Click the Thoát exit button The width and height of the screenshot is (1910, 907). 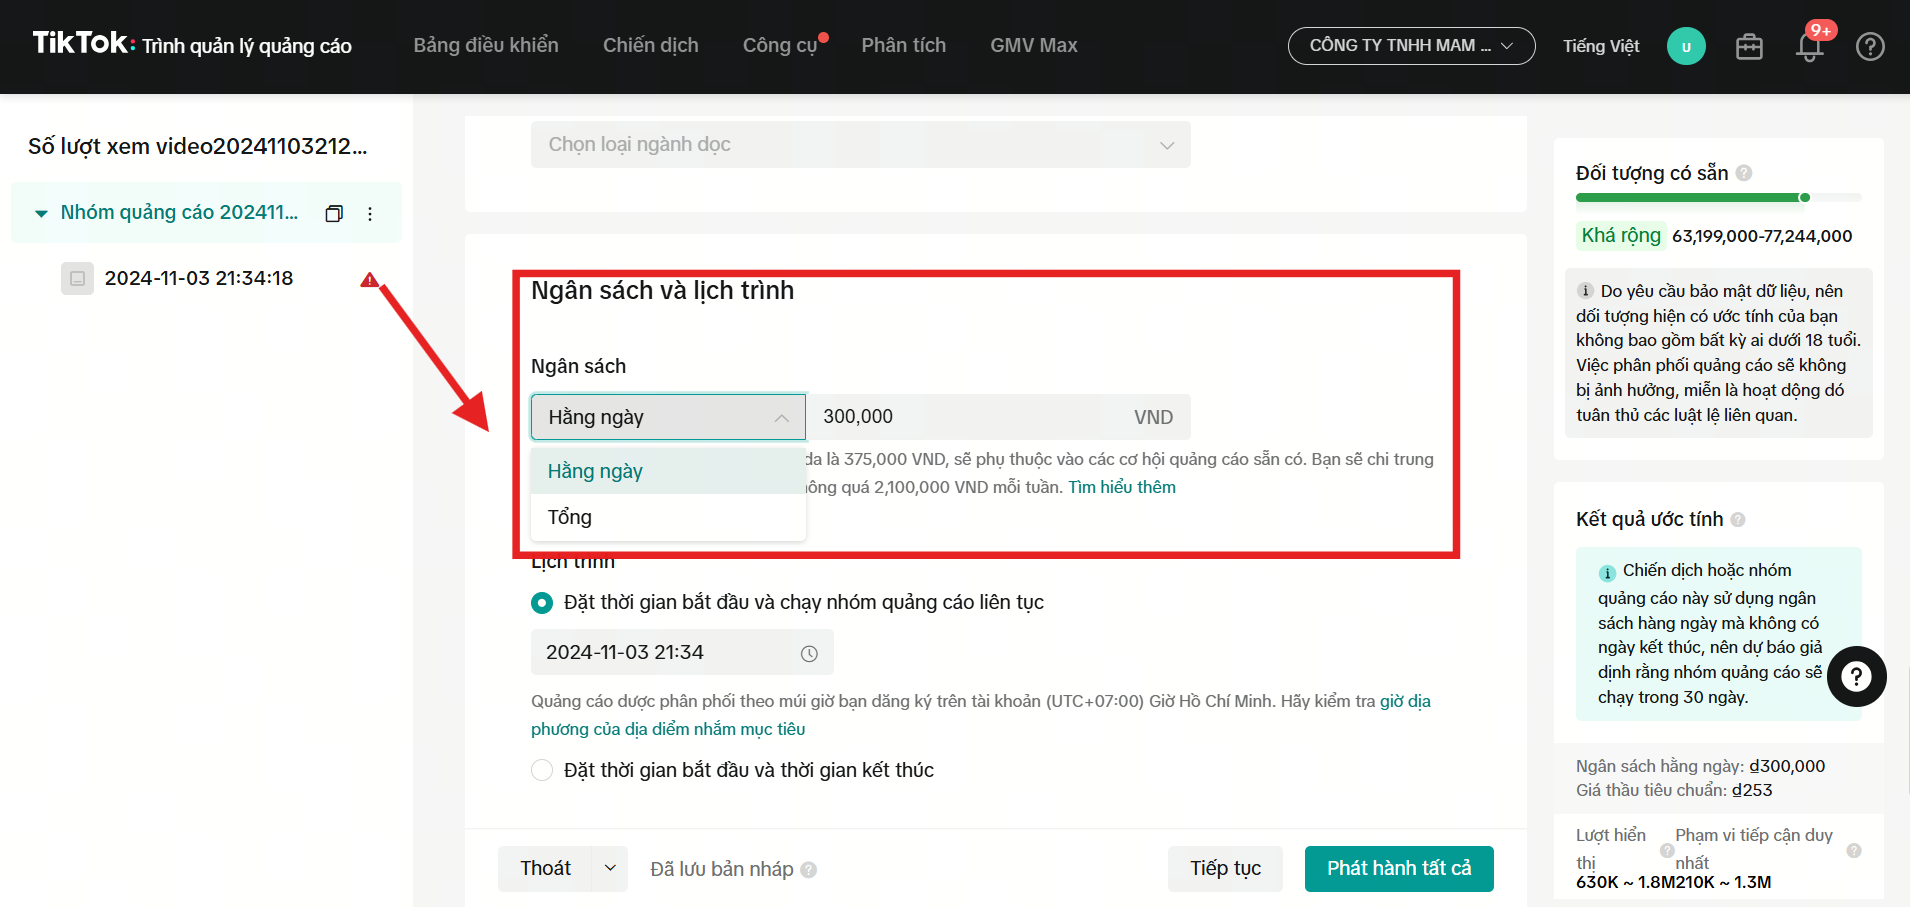pyautogui.click(x=546, y=868)
